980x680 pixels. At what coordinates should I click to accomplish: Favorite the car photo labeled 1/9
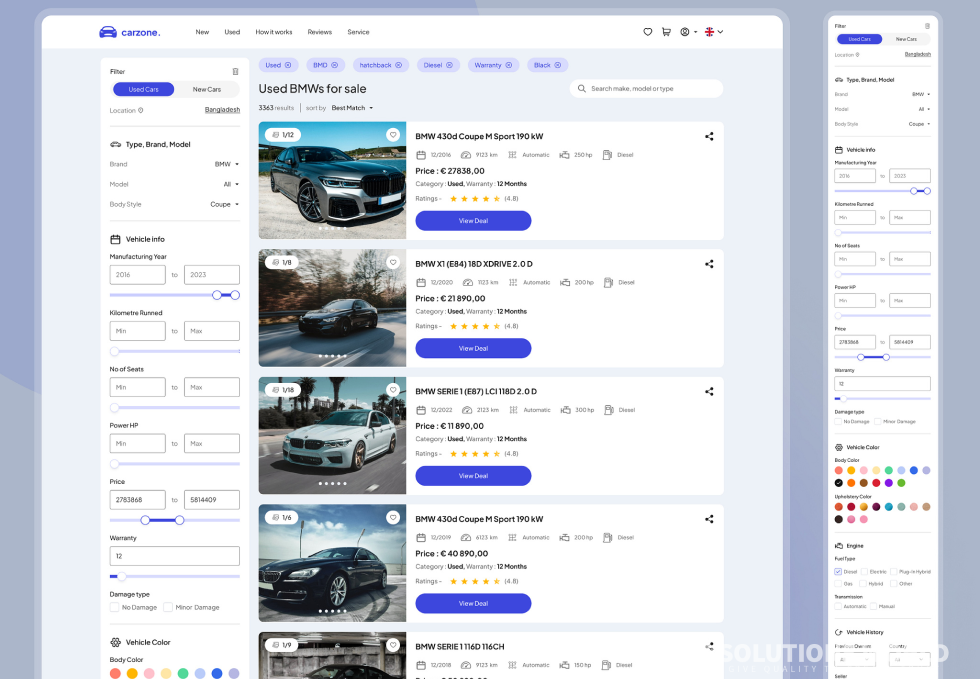[392, 644]
